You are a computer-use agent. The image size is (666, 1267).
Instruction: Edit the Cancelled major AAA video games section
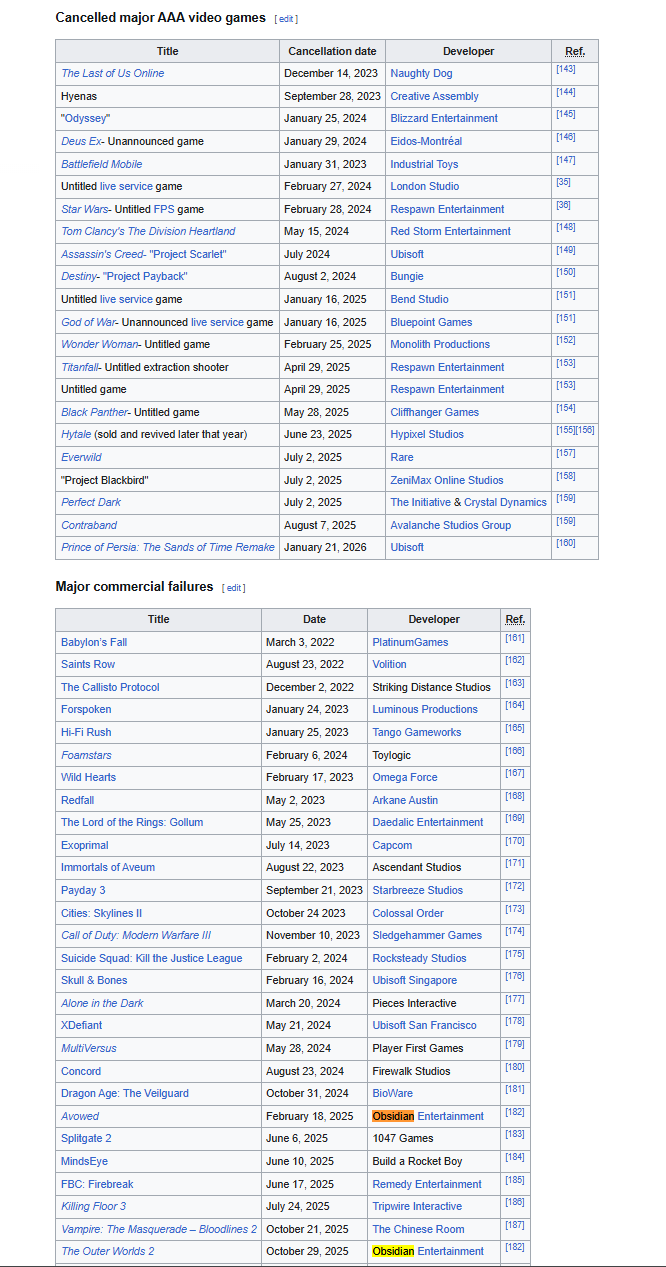(x=287, y=19)
